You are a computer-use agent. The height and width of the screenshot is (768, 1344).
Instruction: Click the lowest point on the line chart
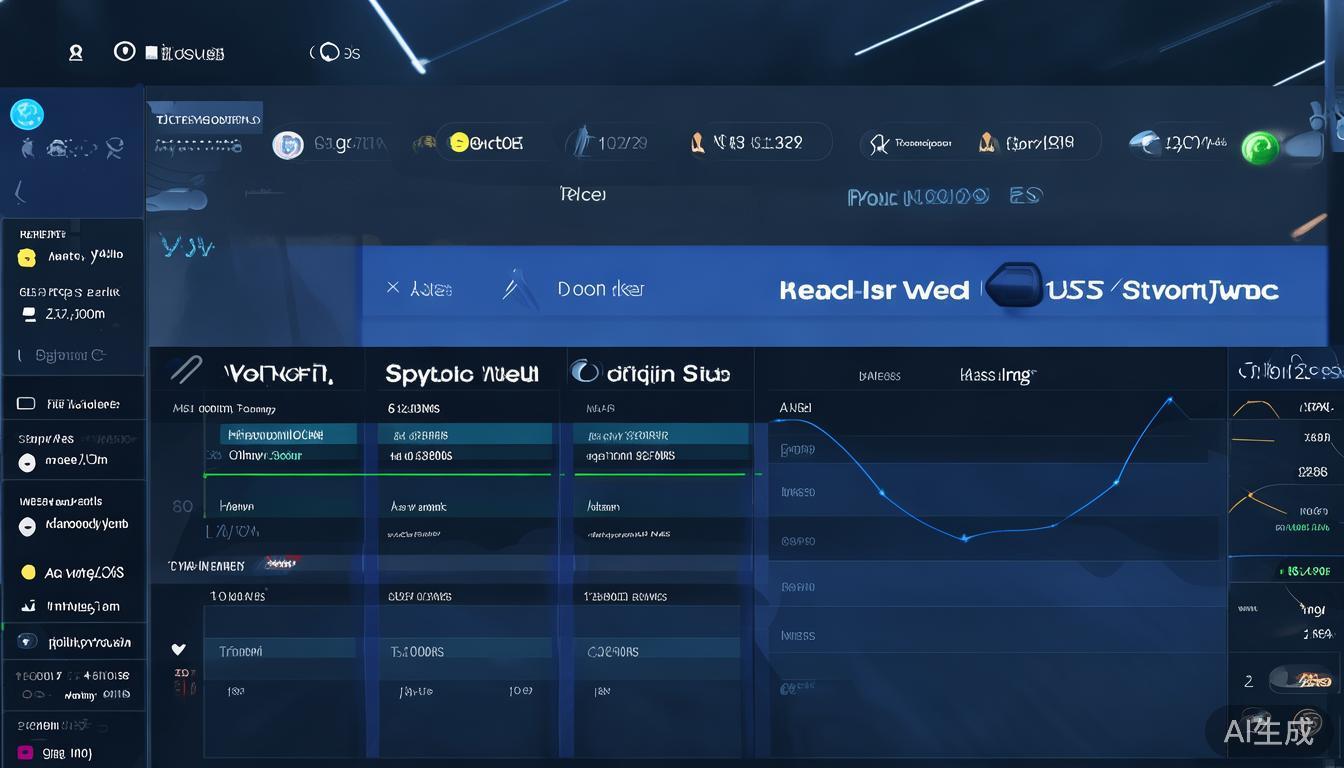964,538
